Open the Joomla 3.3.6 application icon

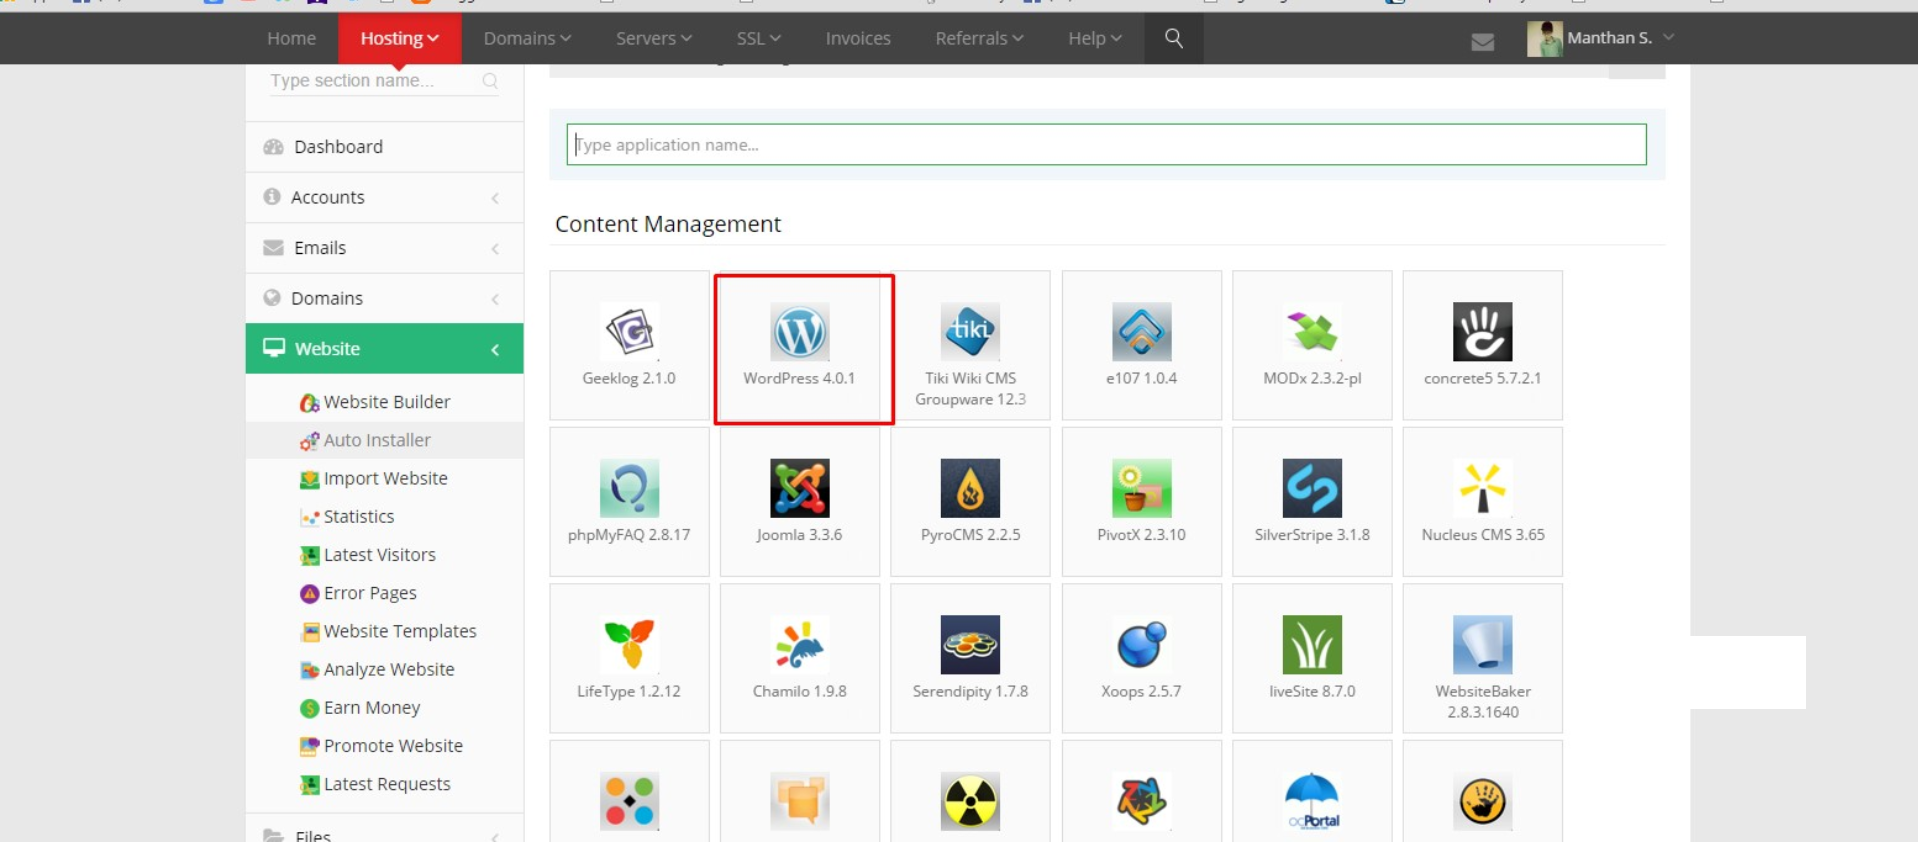click(x=799, y=489)
